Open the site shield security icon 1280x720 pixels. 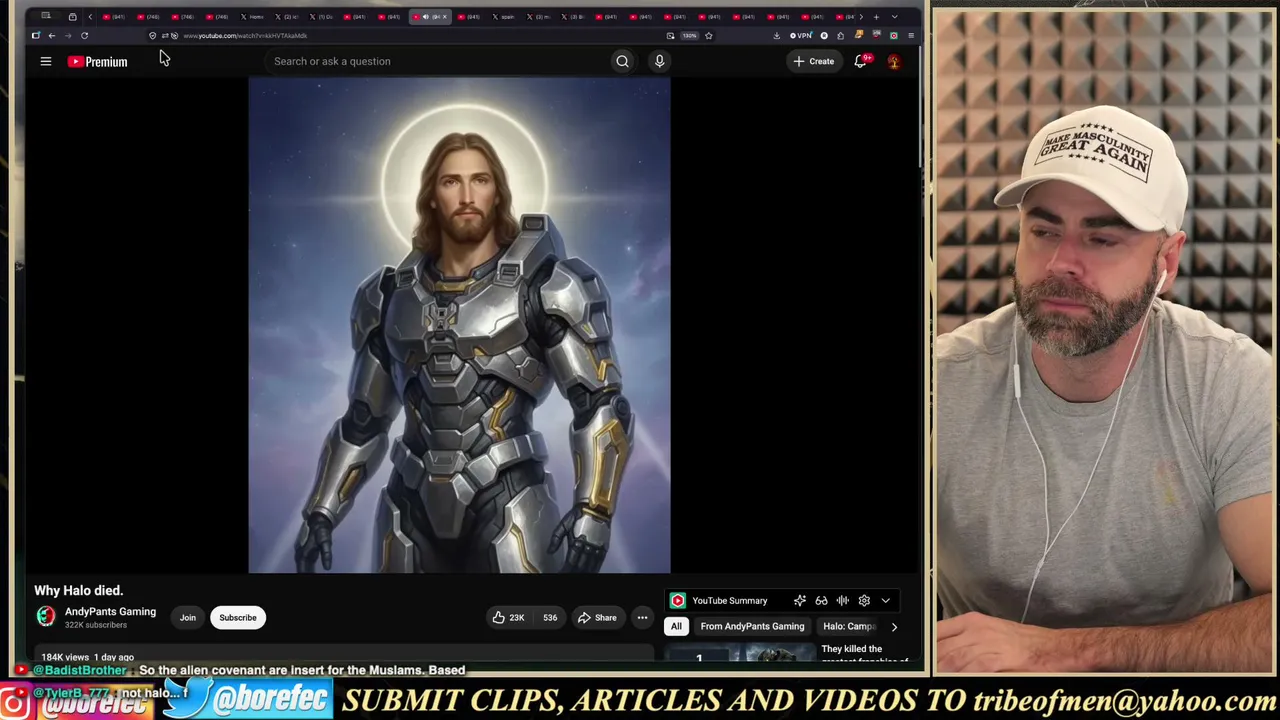click(x=152, y=36)
